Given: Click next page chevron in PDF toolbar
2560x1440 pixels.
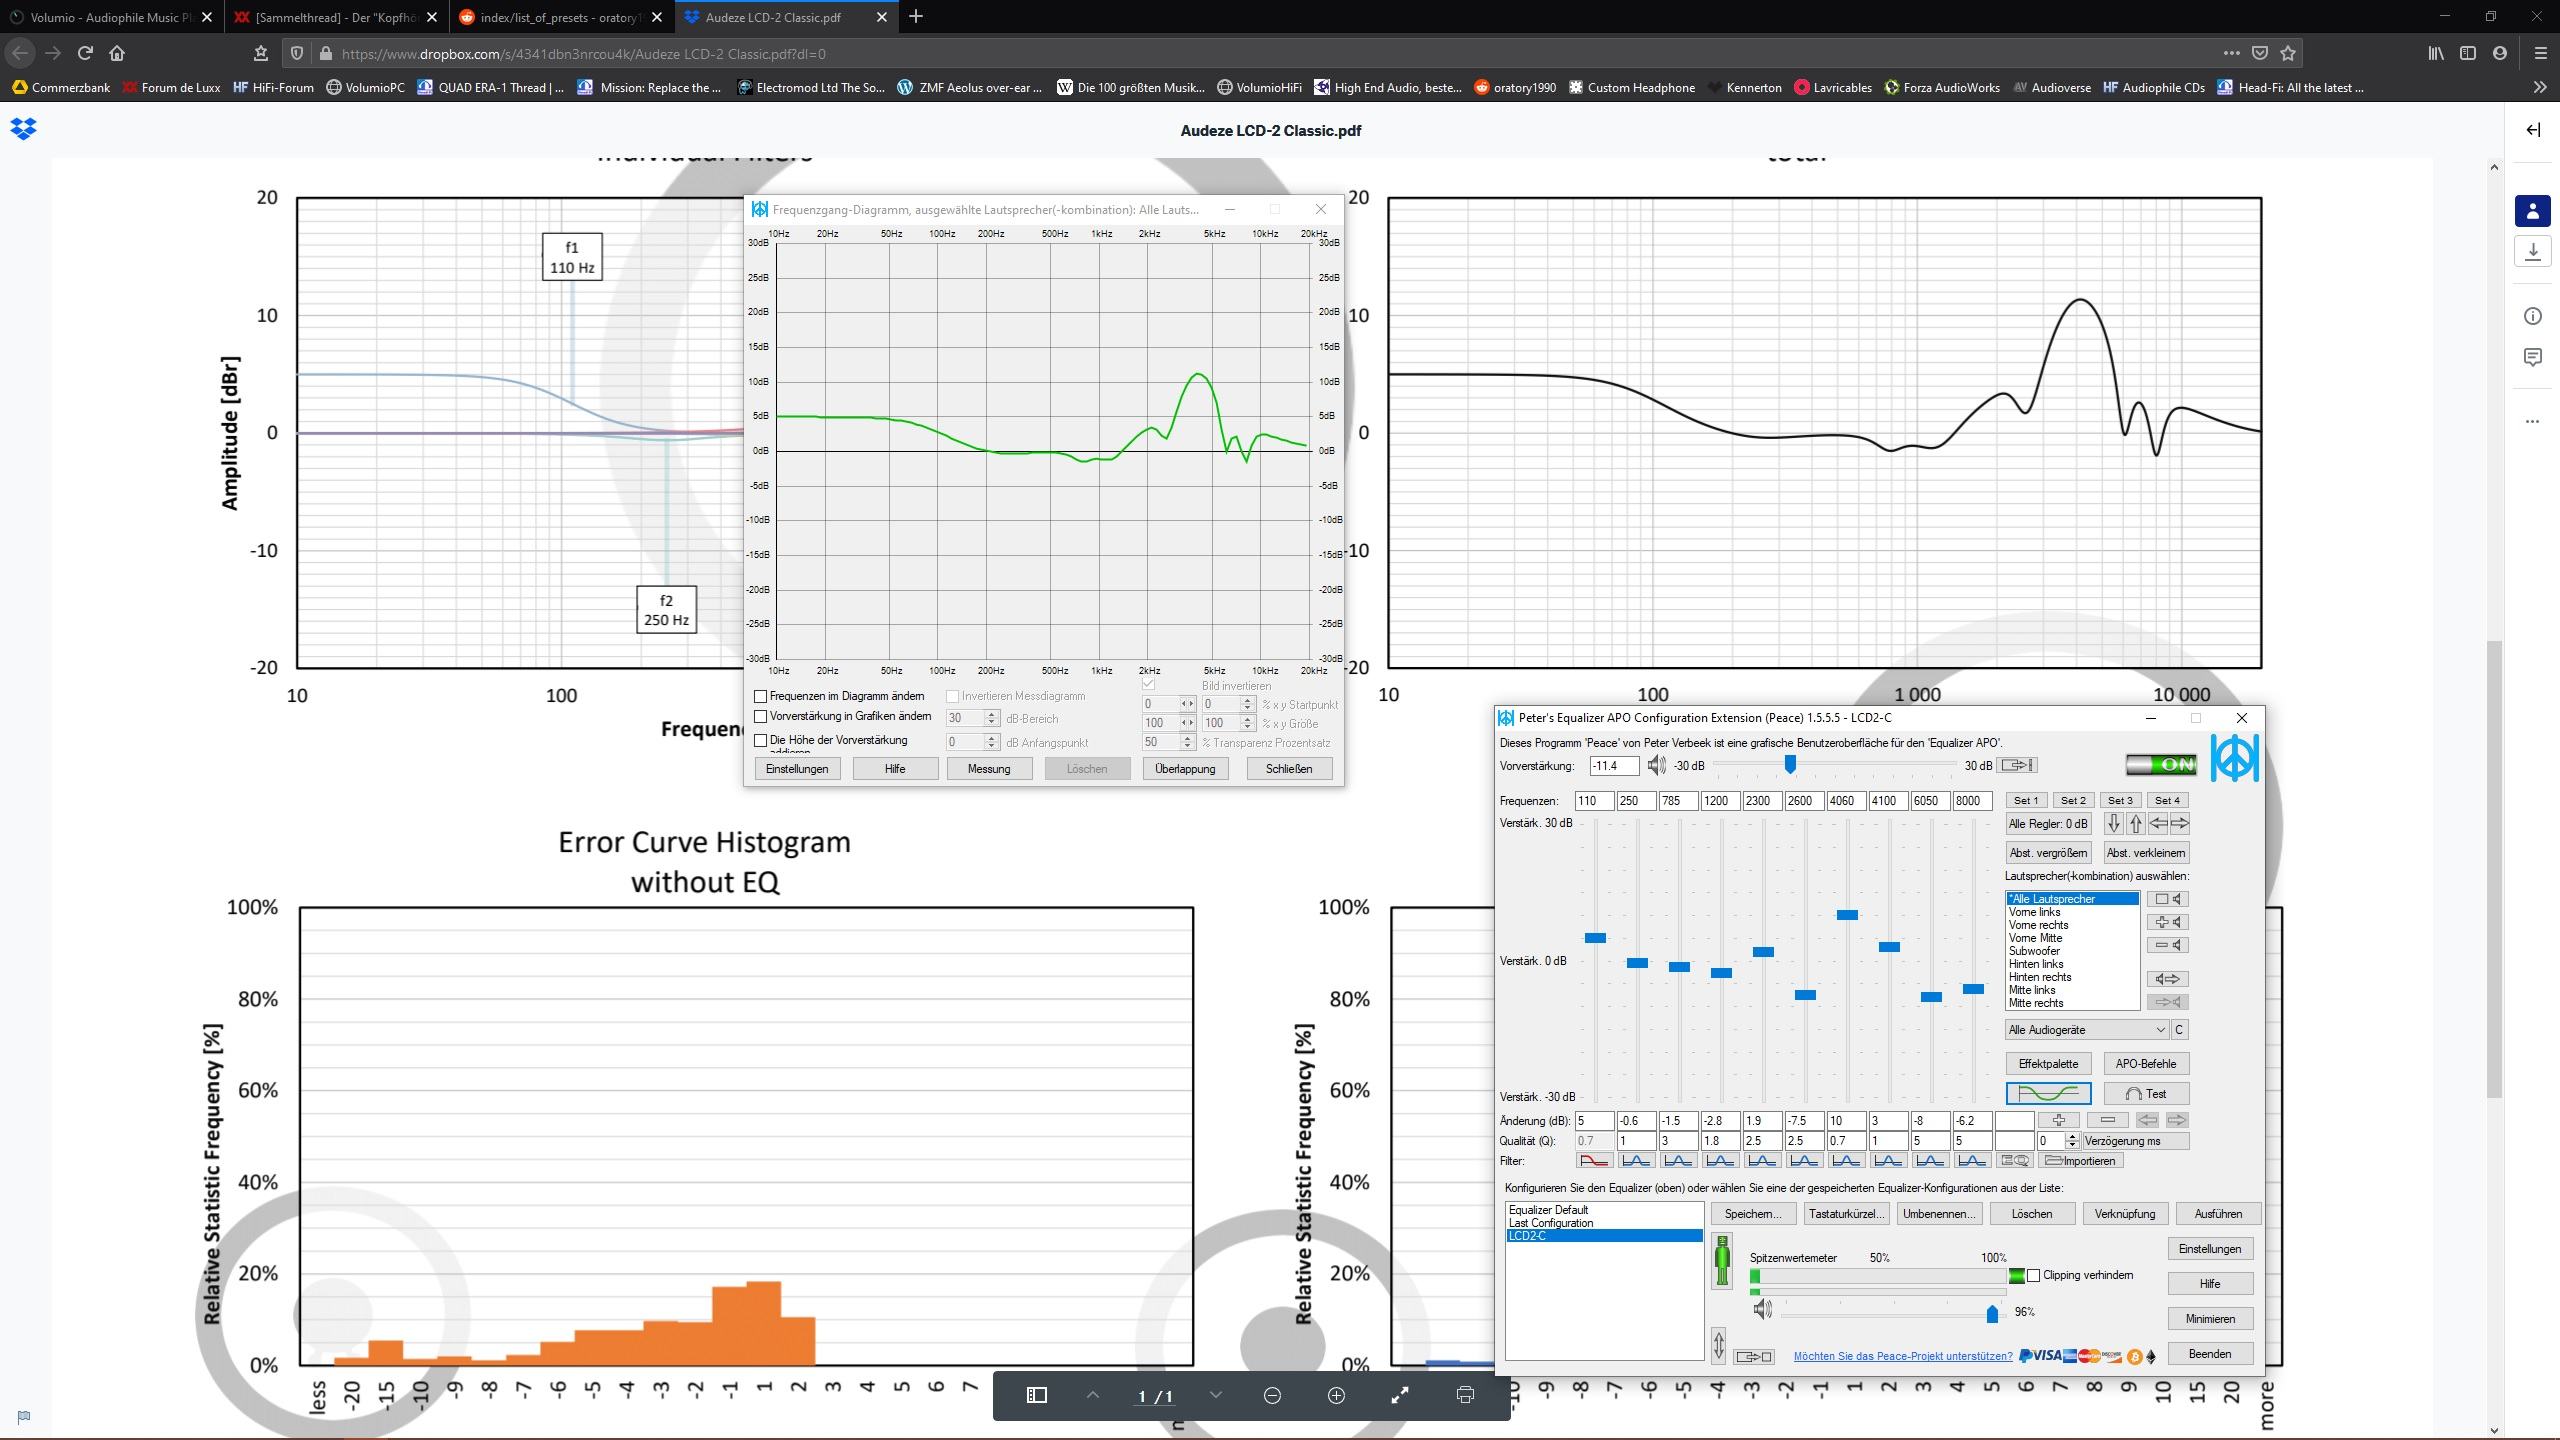Looking at the screenshot, I should pos(1216,1395).
